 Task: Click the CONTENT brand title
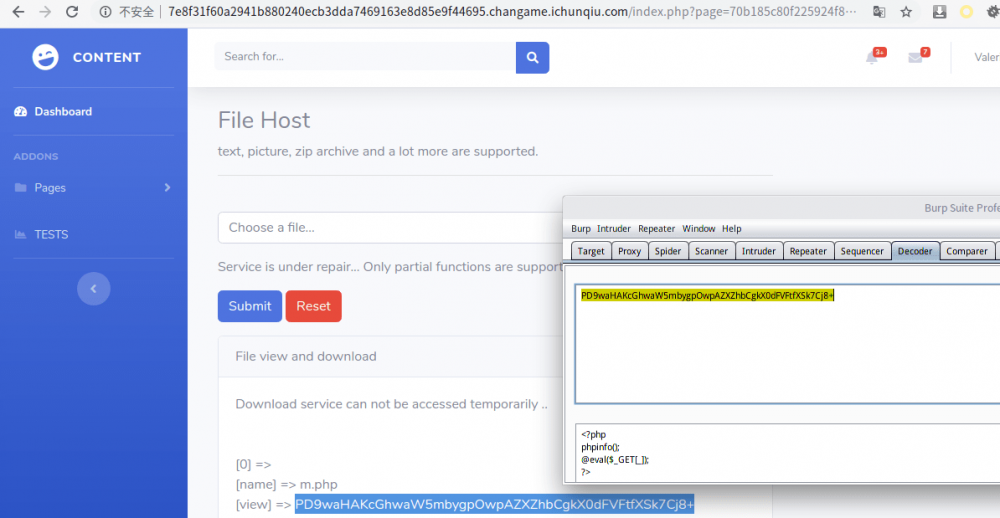(107, 57)
